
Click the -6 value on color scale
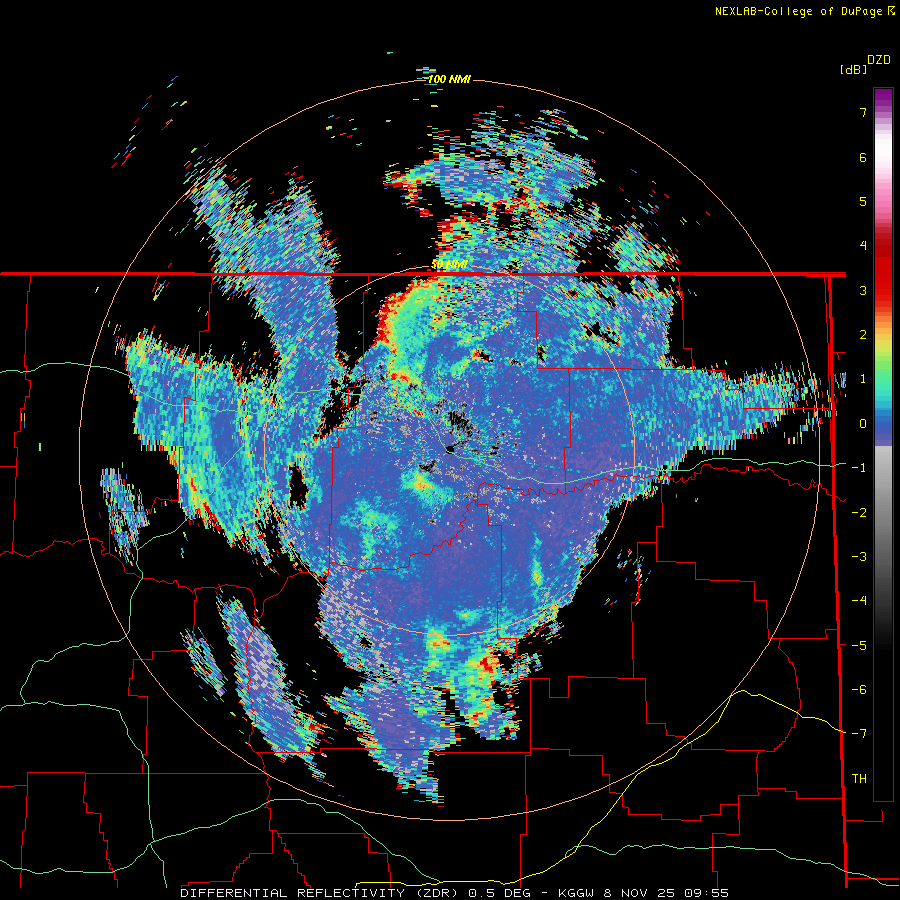[859, 690]
